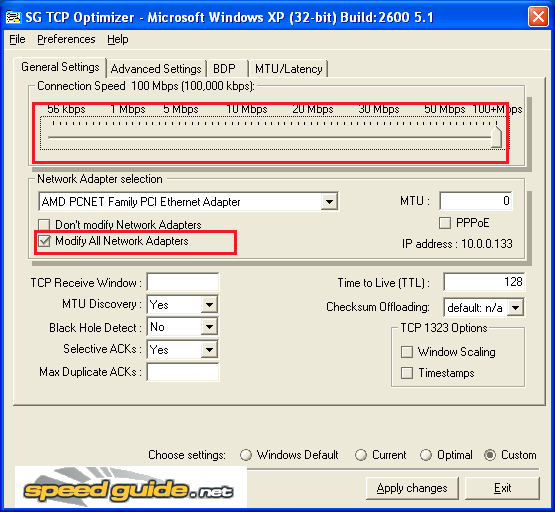Viewport: 555px width, 512px height.
Task: Enable the Timestamps checkbox
Action: click(x=407, y=373)
